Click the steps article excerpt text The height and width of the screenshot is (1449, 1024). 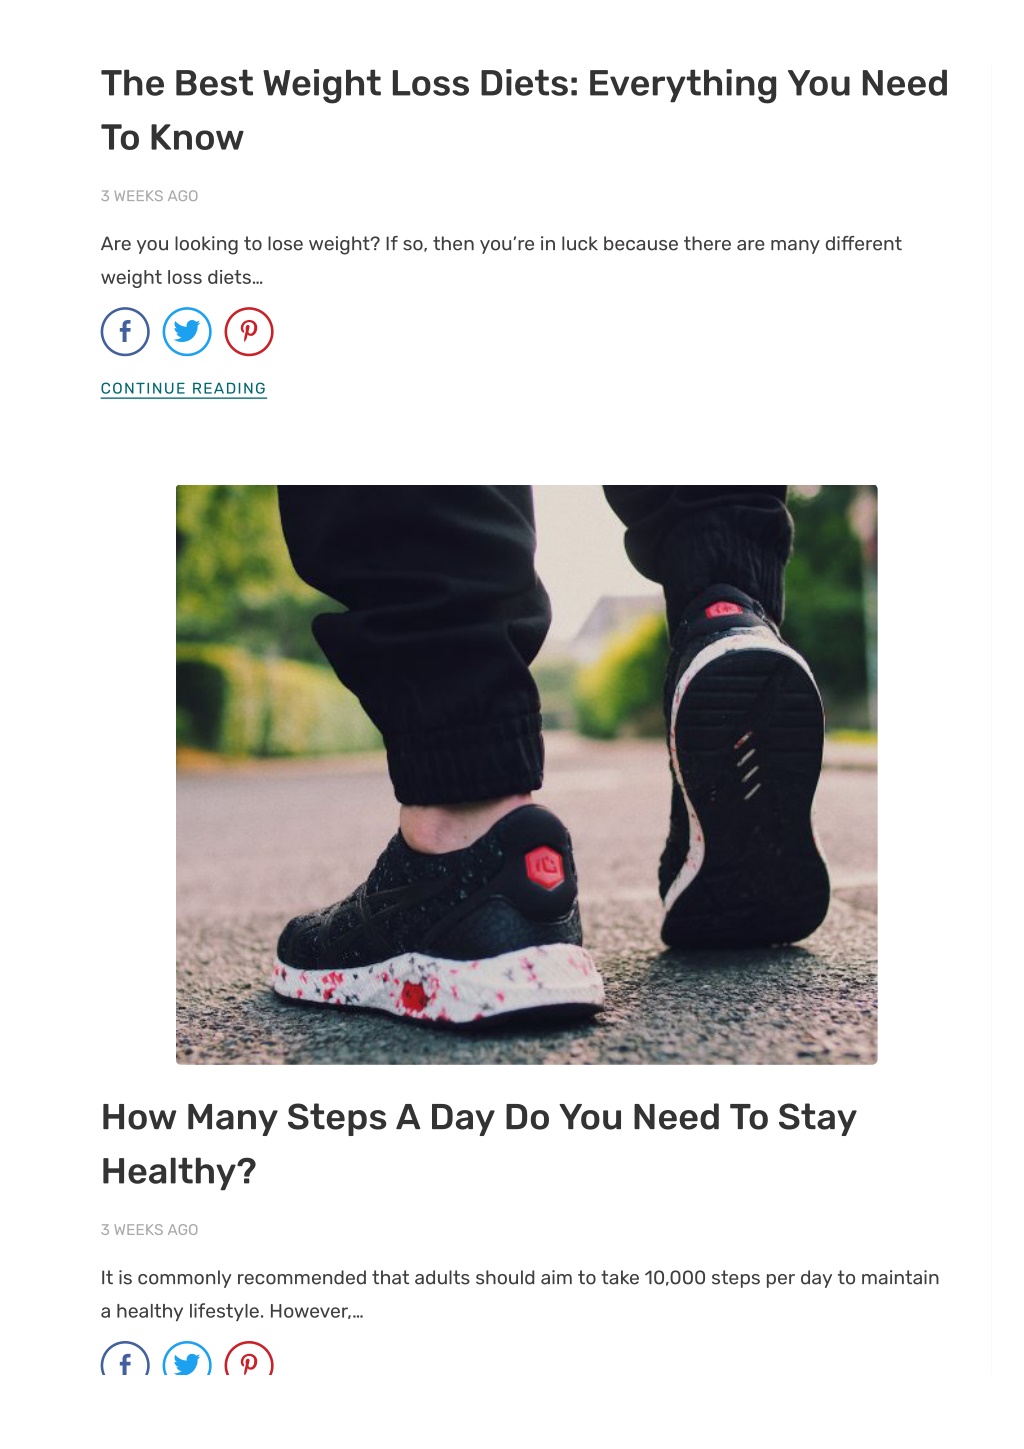(x=520, y=1294)
